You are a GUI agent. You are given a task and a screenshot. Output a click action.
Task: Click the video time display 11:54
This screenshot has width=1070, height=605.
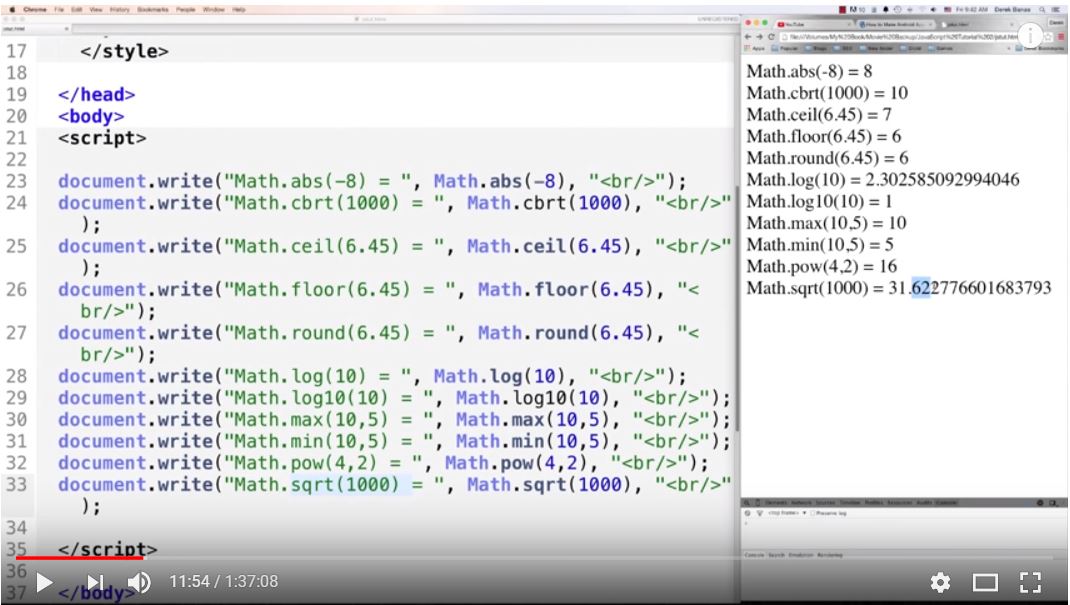(189, 582)
